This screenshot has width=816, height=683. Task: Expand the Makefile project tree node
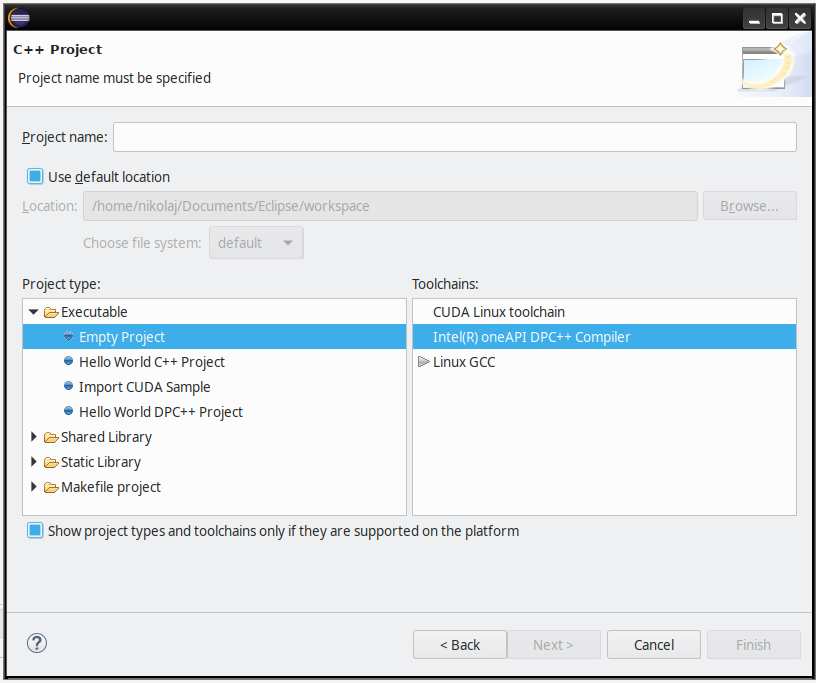pyautogui.click(x=34, y=487)
